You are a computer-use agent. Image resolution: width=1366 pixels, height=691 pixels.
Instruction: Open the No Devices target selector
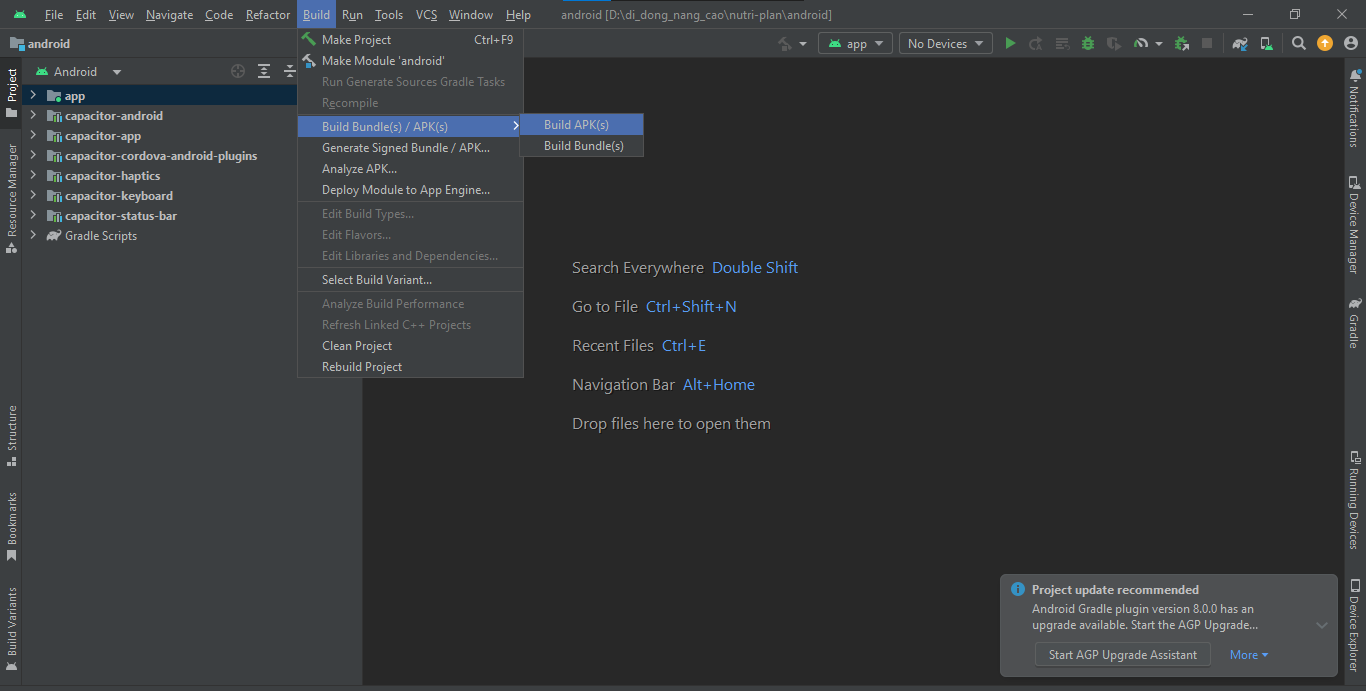[x=943, y=43]
